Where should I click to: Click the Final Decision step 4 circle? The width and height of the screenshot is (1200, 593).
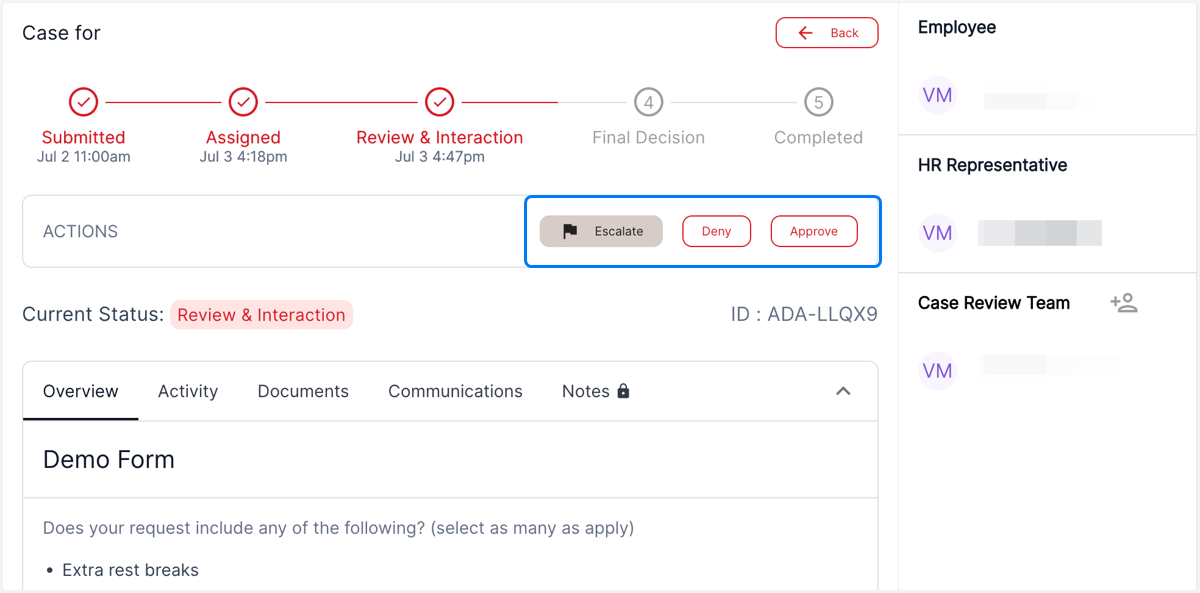tap(648, 102)
